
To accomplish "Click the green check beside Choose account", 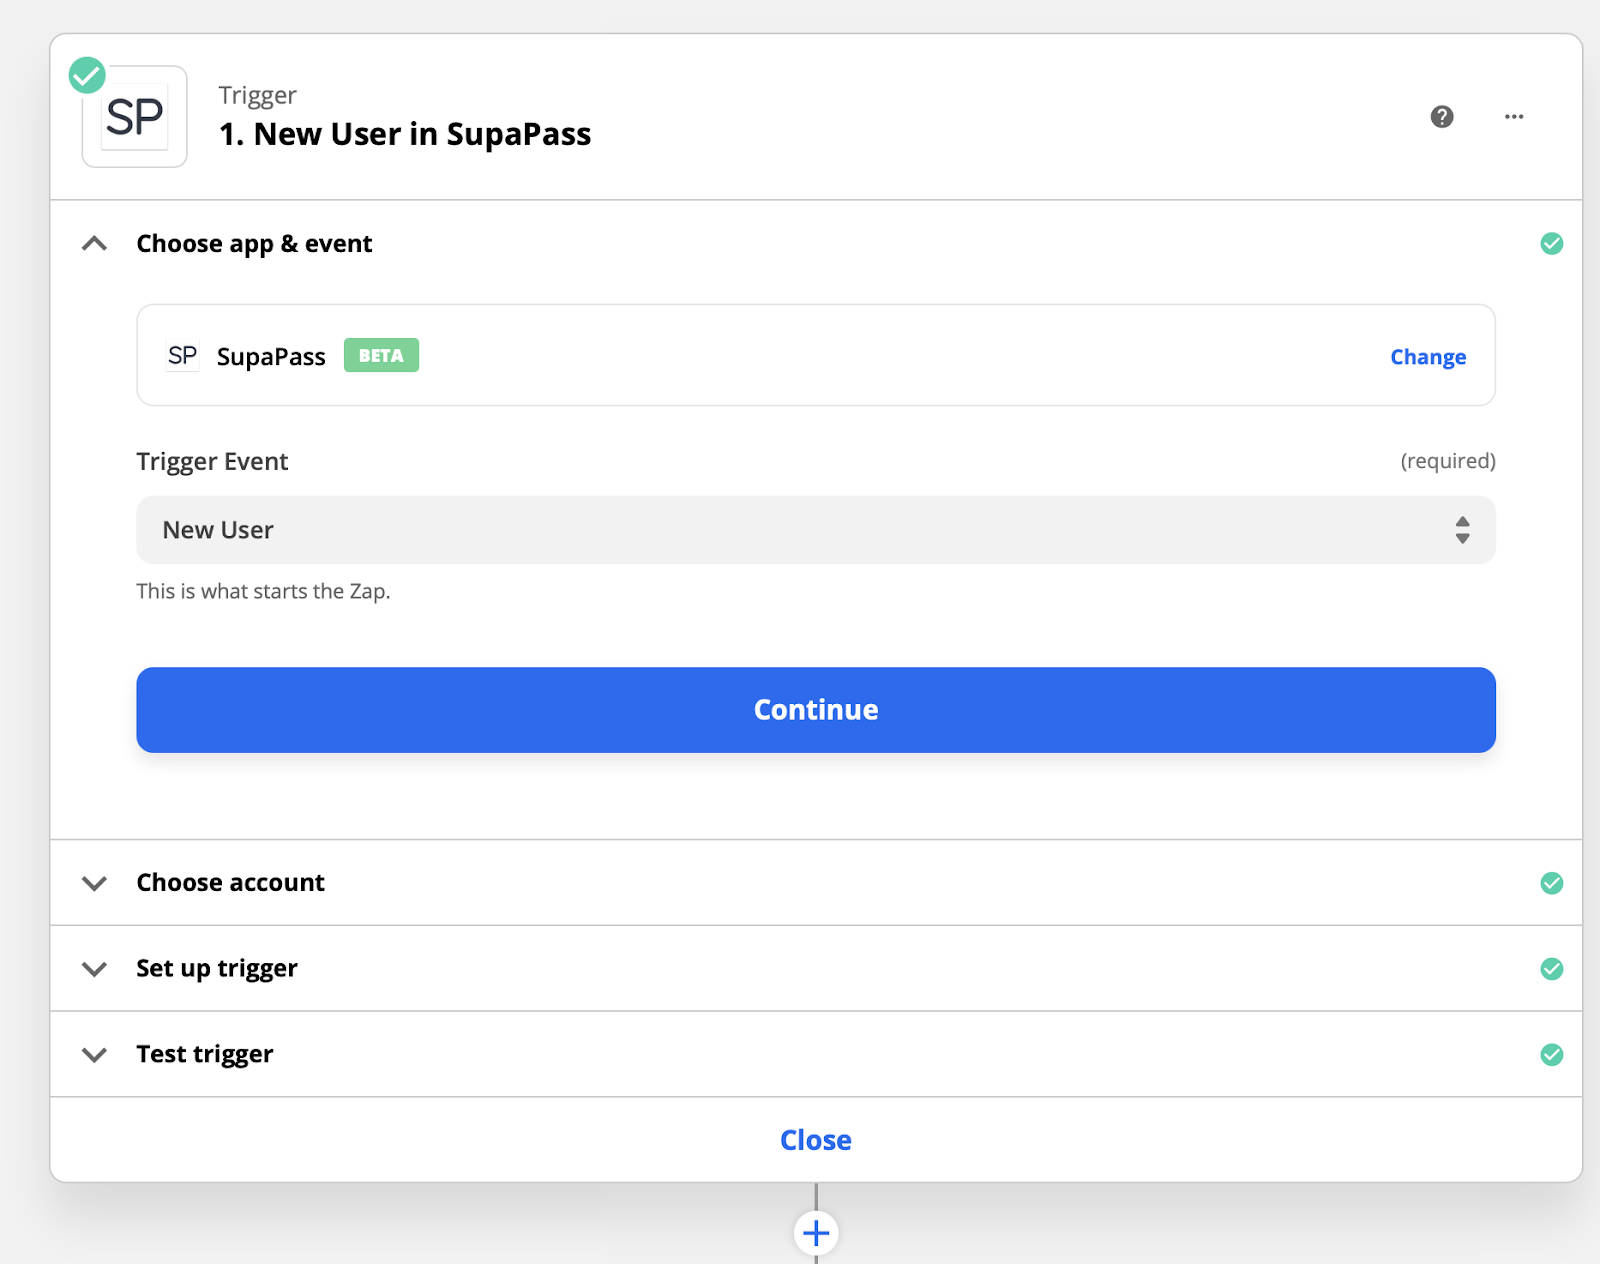I will (1552, 883).
